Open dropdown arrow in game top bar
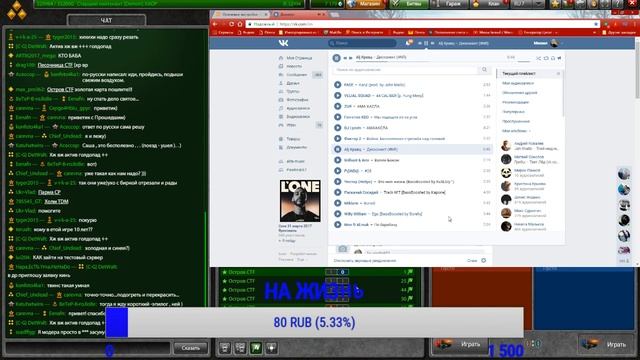 [539, 4]
